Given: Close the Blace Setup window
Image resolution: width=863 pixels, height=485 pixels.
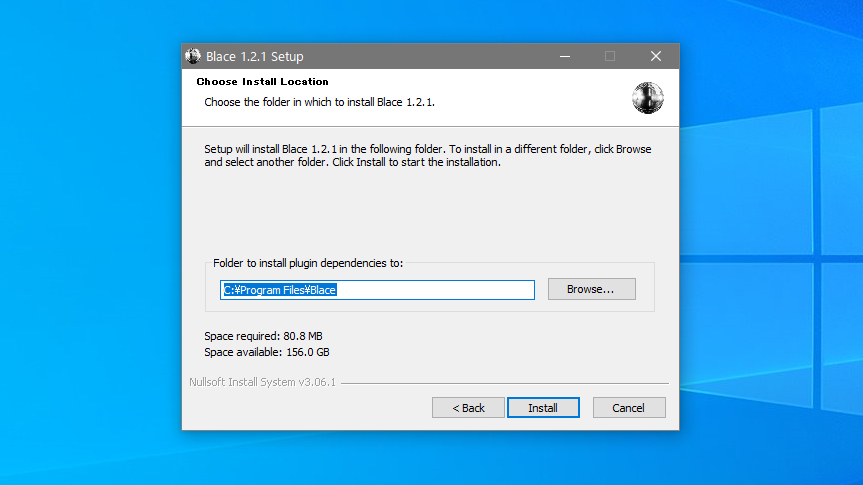Looking at the screenshot, I should [656, 56].
